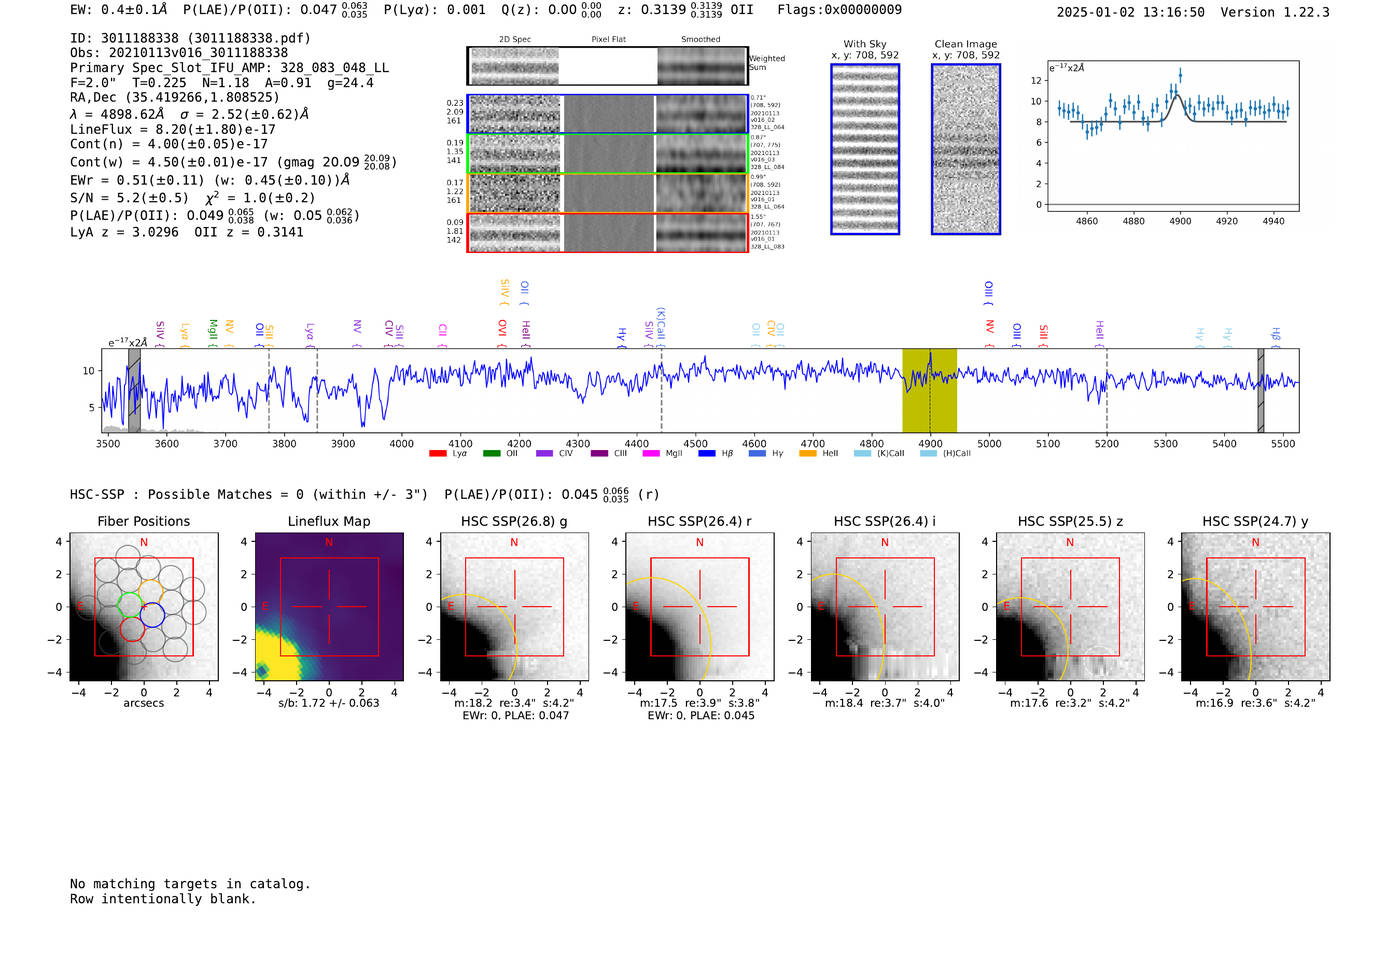Open the HSC SSP(26.4) r image
This screenshot has width=1400, height=953.
click(x=699, y=606)
